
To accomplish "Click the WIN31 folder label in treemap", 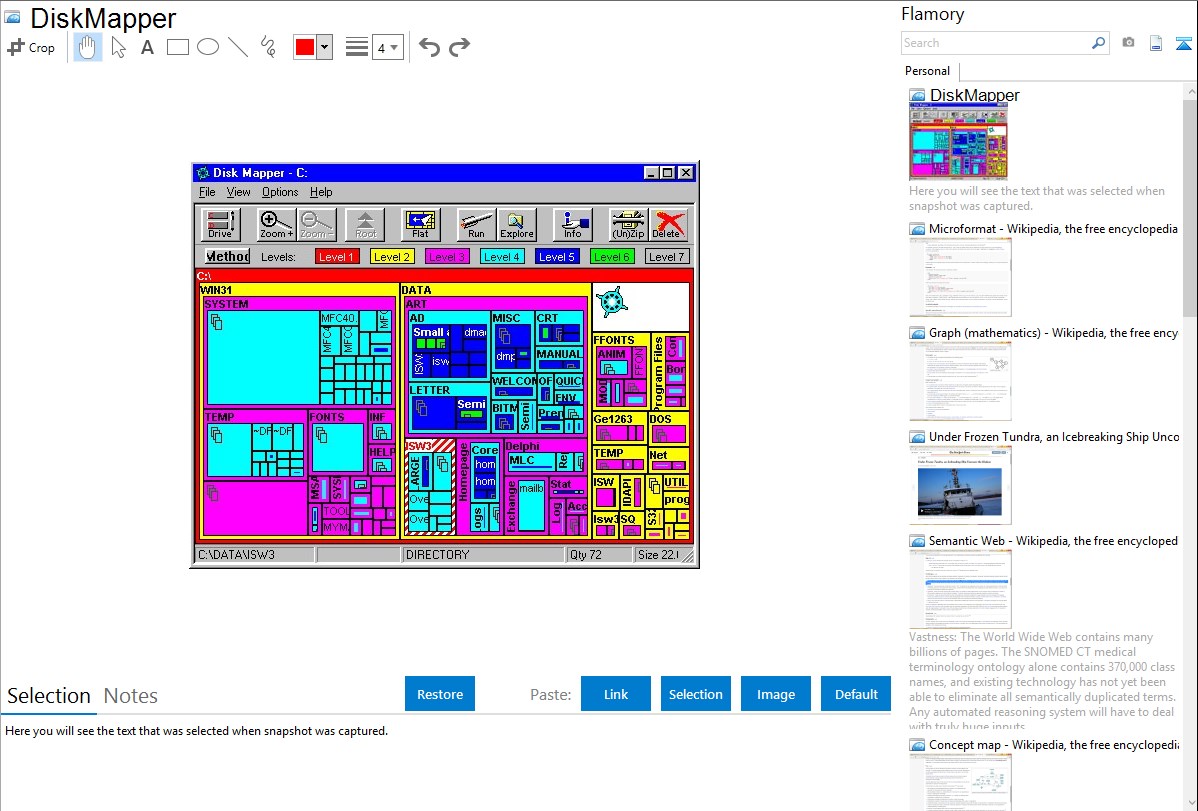I will pyautogui.click(x=216, y=290).
